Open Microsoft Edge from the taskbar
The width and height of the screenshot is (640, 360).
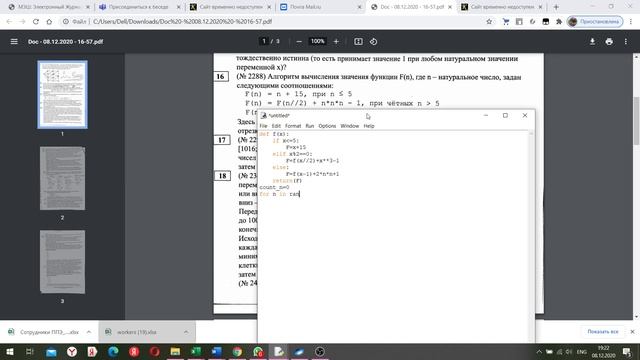pos(113,351)
